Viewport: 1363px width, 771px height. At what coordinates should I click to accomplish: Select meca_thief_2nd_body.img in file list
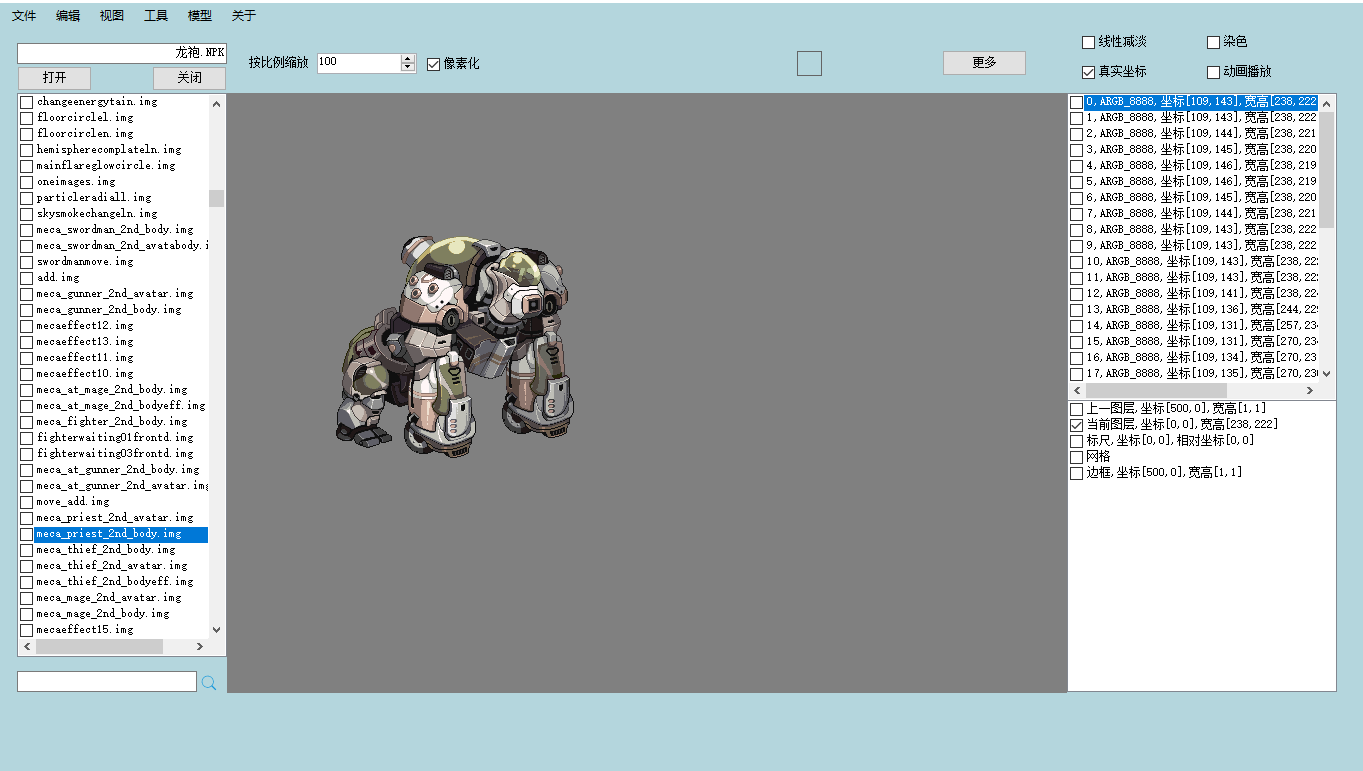(x=106, y=550)
